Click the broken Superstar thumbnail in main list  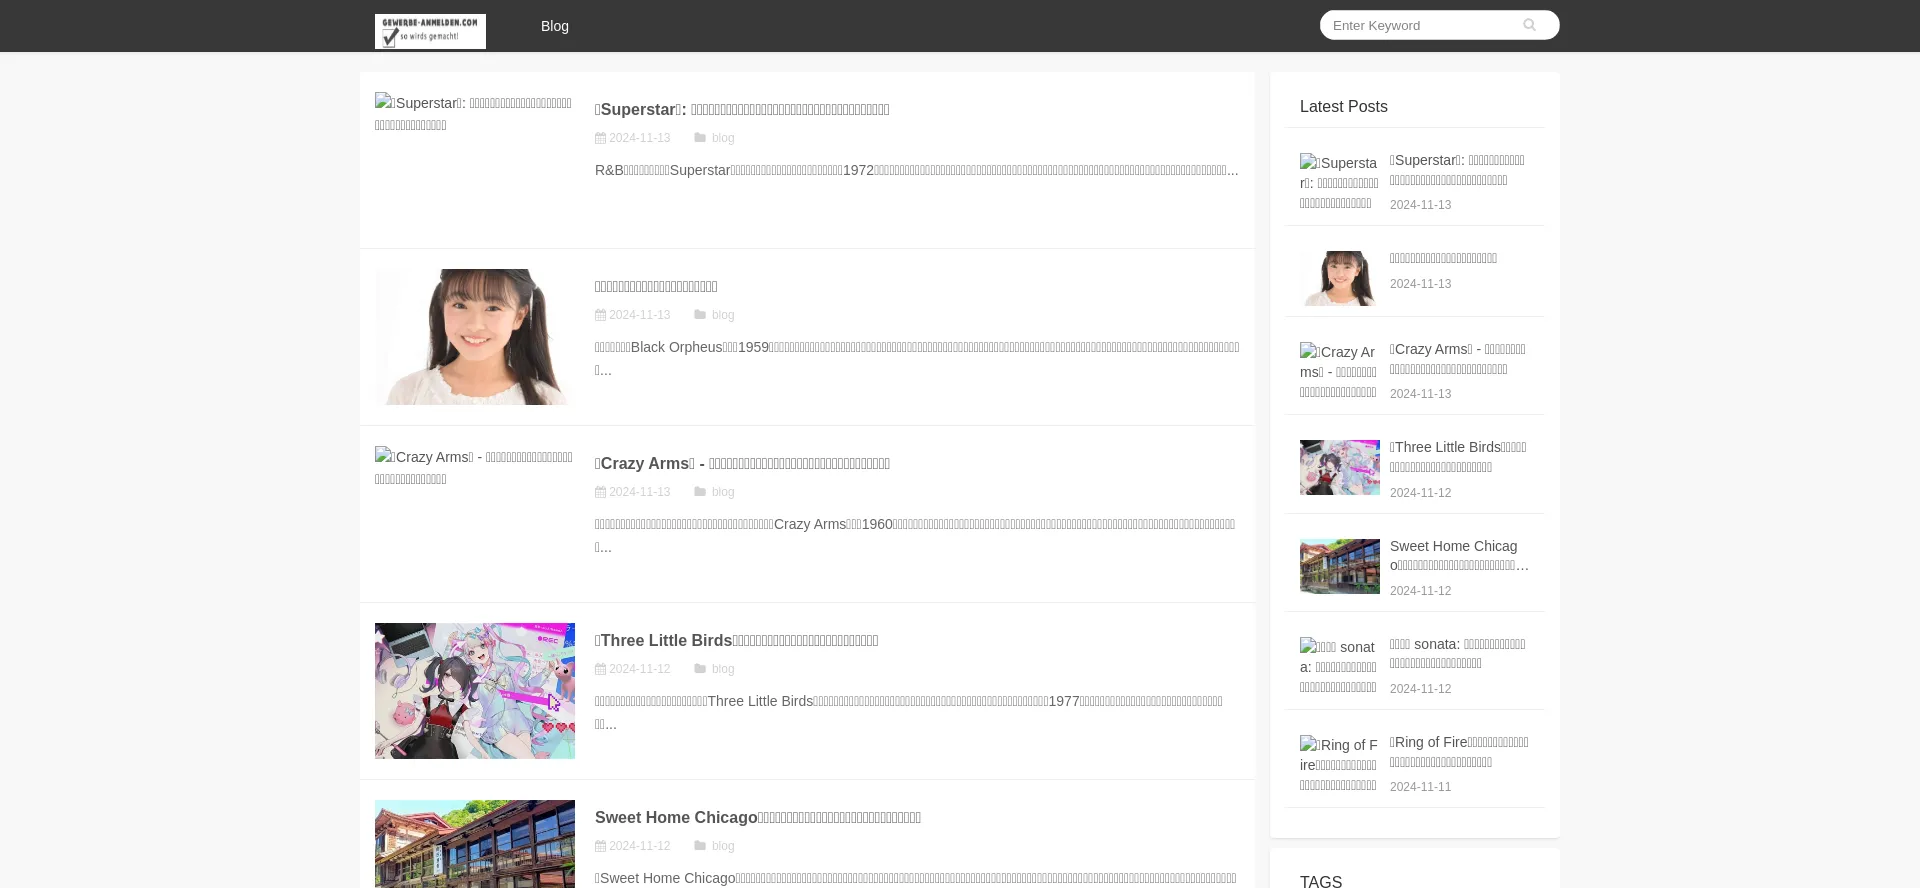tap(474, 114)
